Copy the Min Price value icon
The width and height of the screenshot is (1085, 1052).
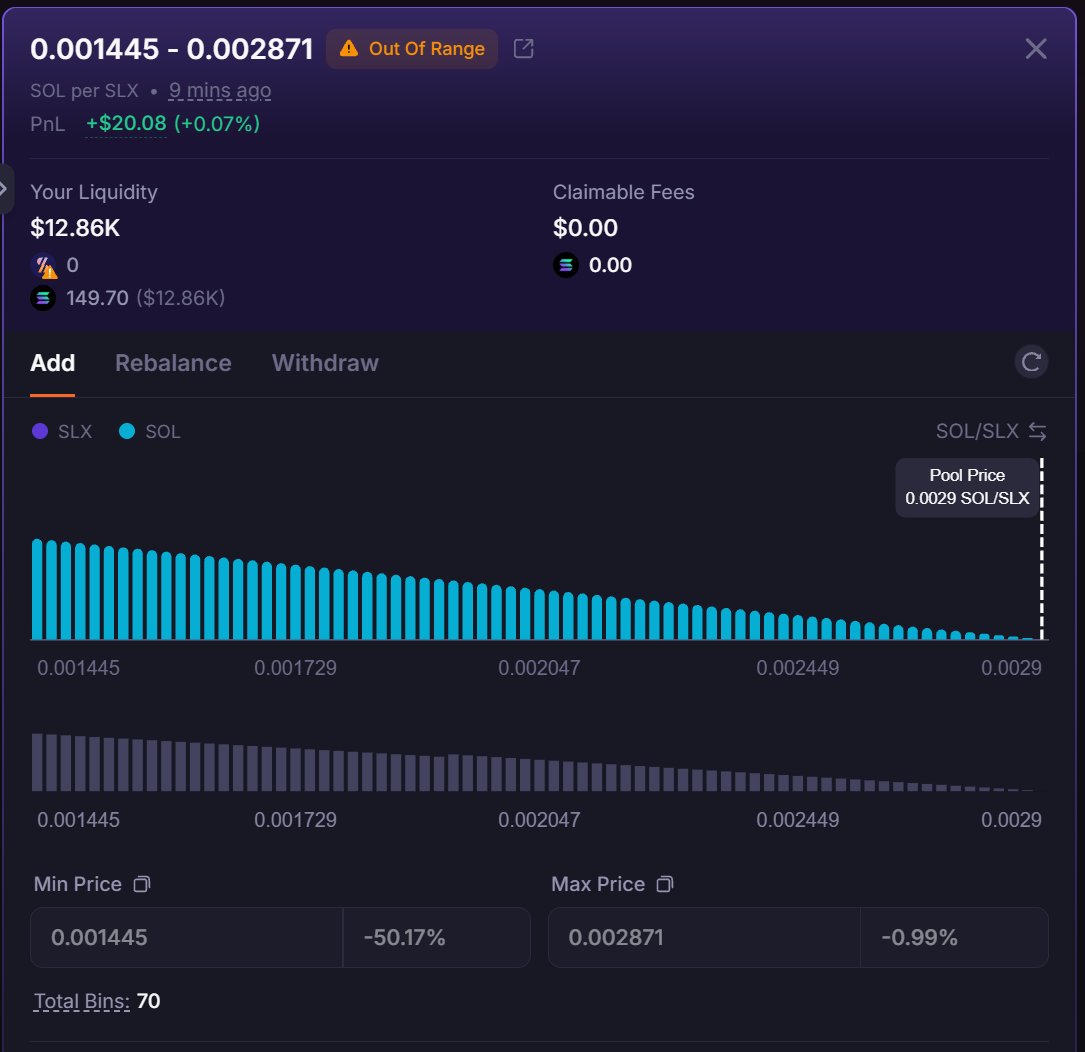coord(141,884)
